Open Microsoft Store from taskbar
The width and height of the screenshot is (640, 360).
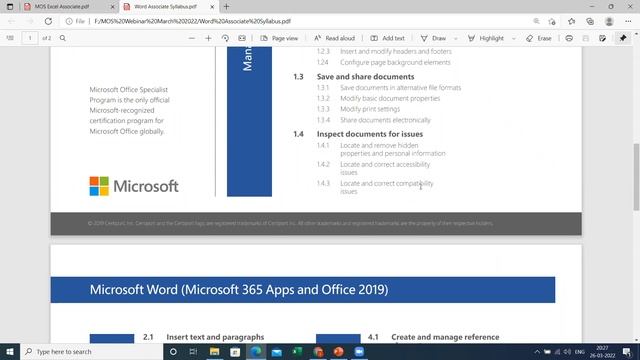pyautogui.click(x=235, y=351)
